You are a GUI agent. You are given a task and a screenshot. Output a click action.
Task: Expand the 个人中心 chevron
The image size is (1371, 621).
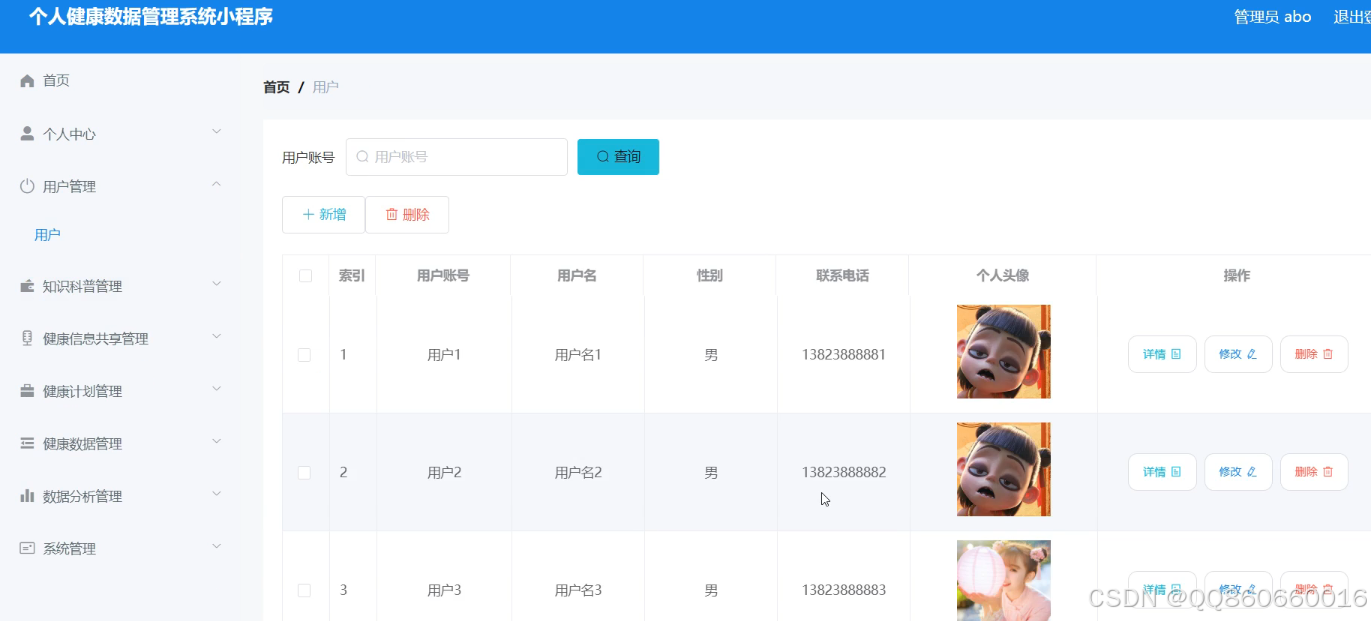[217, 132]
